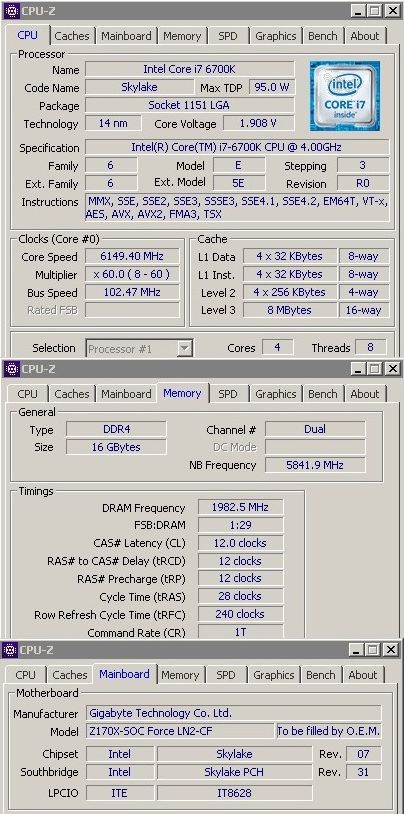This screenshot has width=404, height=814.
Task: Select CPU tab in the Memory window
Action: (x=28, y=394)
